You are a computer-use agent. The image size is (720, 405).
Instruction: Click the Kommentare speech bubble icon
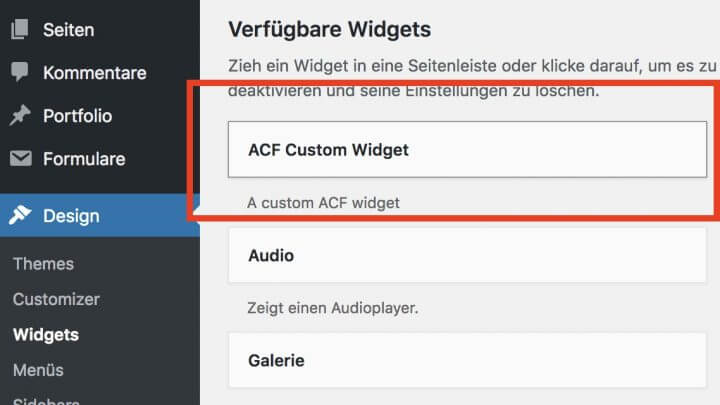pos(20,72)
